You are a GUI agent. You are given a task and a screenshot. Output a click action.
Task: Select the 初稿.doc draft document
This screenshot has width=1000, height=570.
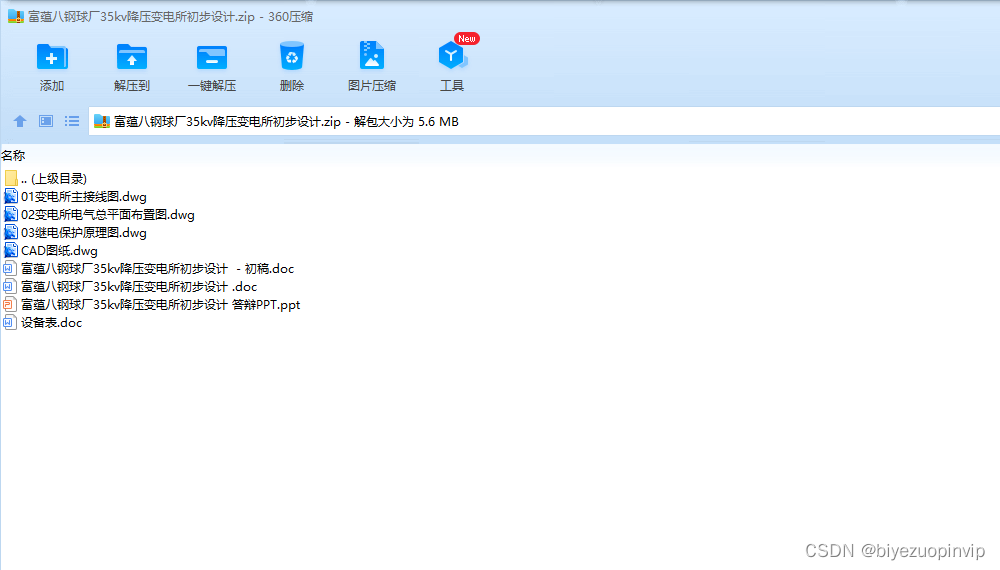[x=158, y=268]
